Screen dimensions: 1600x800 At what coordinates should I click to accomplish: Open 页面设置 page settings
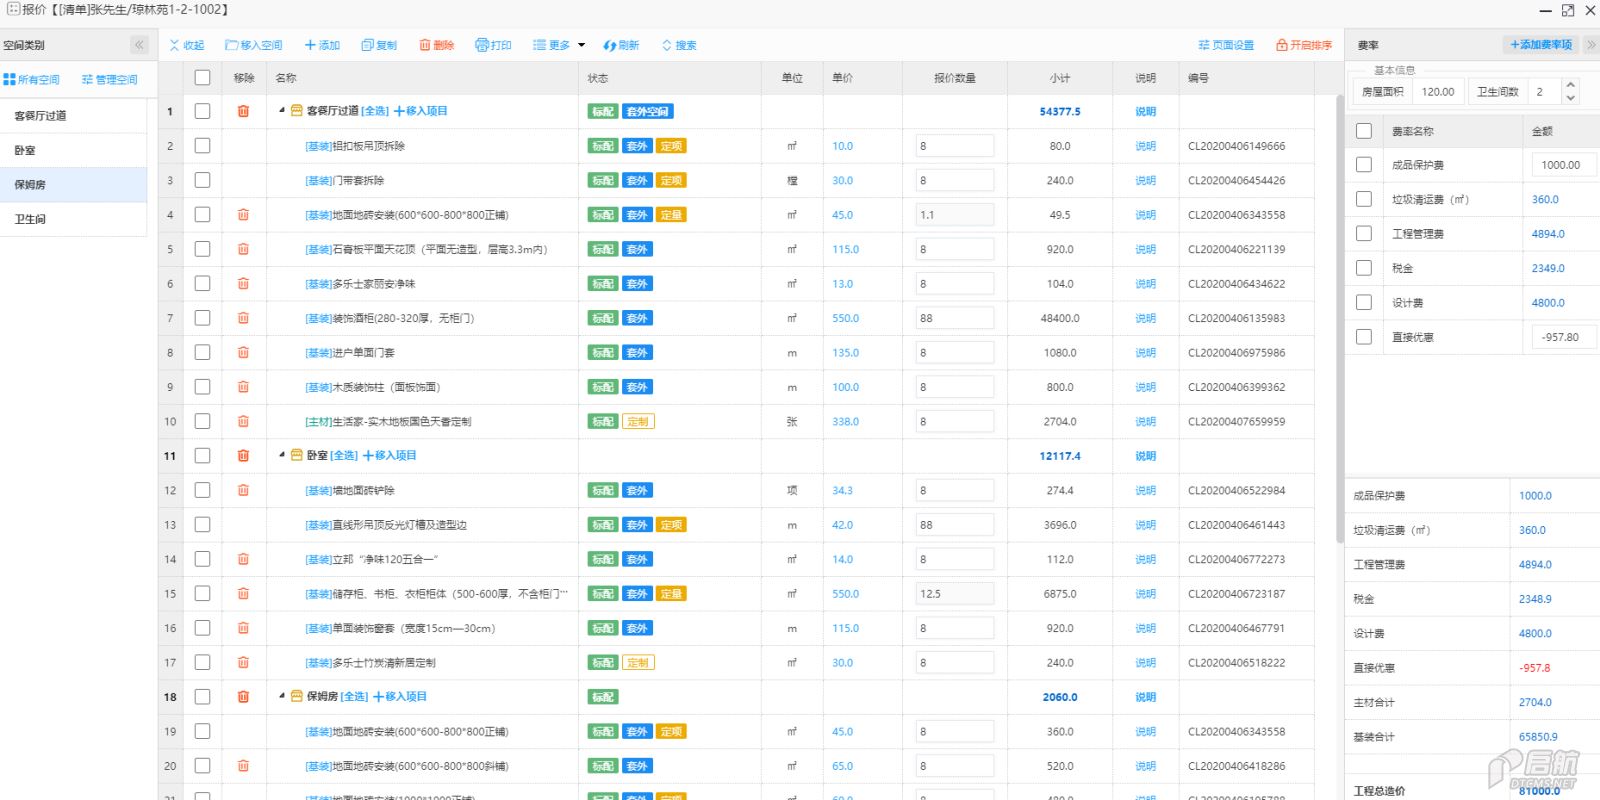coord(1226,45)
